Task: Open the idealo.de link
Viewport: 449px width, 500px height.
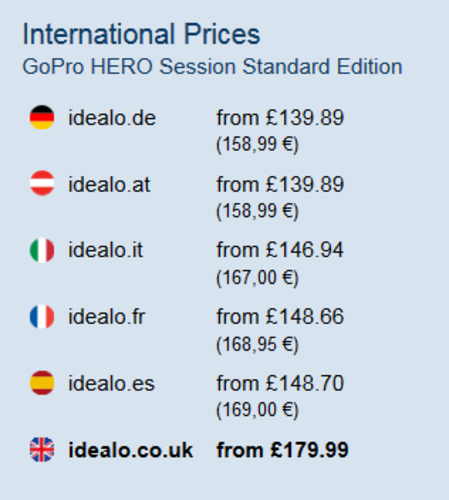Action: [x=112, y=118]
